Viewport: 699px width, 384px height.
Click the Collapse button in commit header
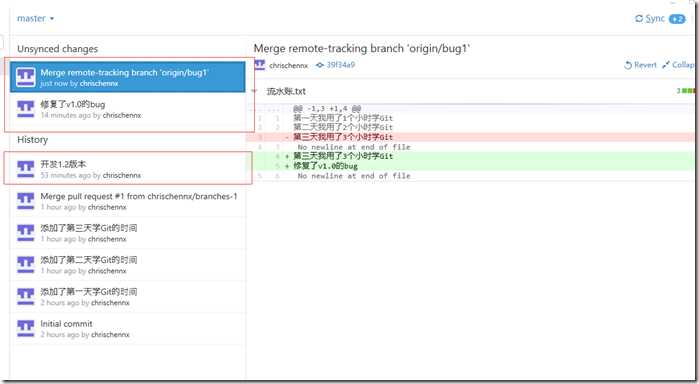678,65
